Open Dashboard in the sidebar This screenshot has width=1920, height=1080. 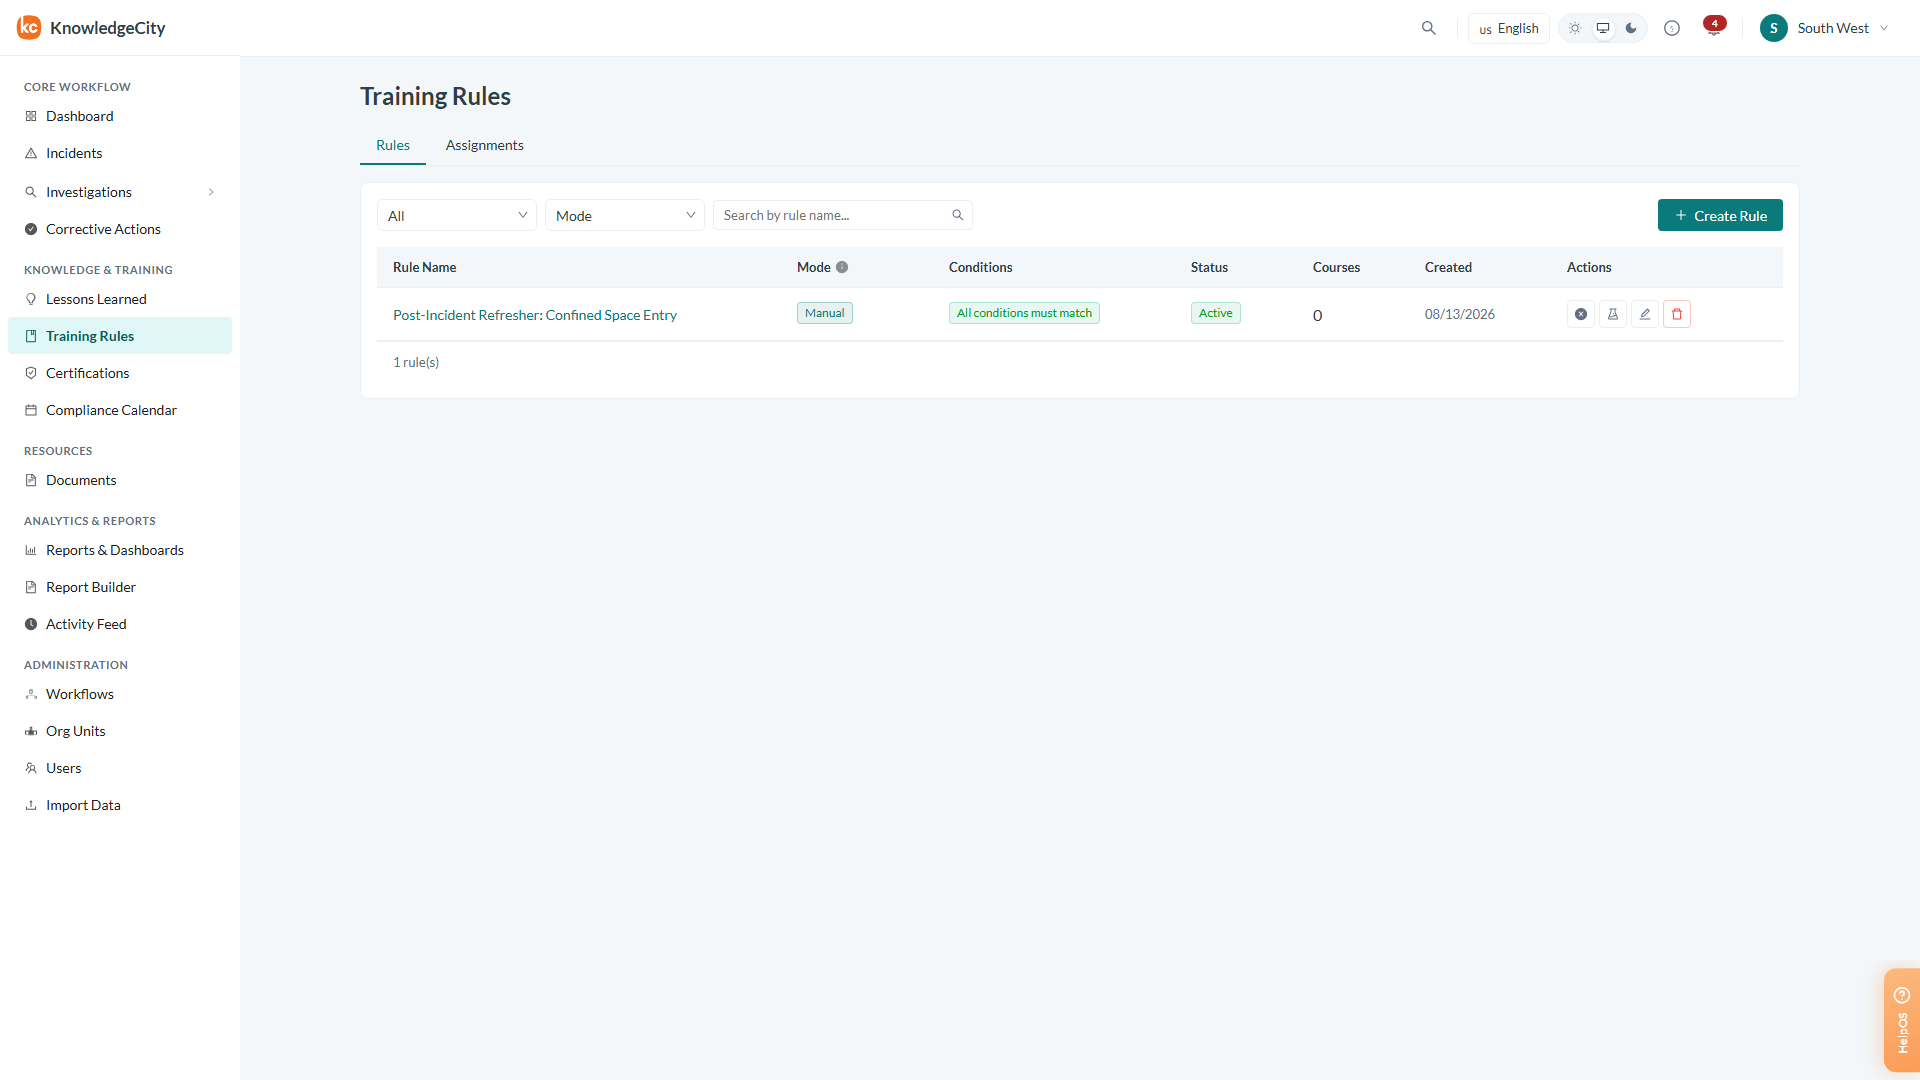[120, 116]
